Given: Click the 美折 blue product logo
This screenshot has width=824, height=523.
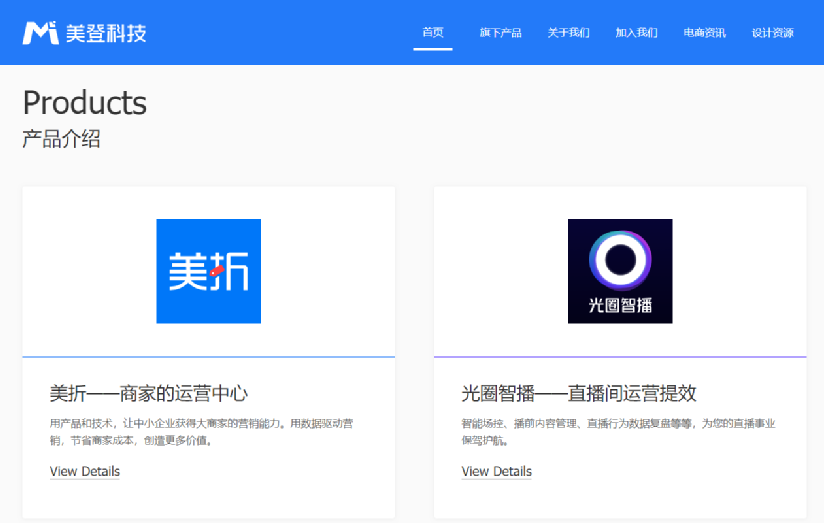Looking at the screenshot, I should pyautogui.click(x=208, y=271).
